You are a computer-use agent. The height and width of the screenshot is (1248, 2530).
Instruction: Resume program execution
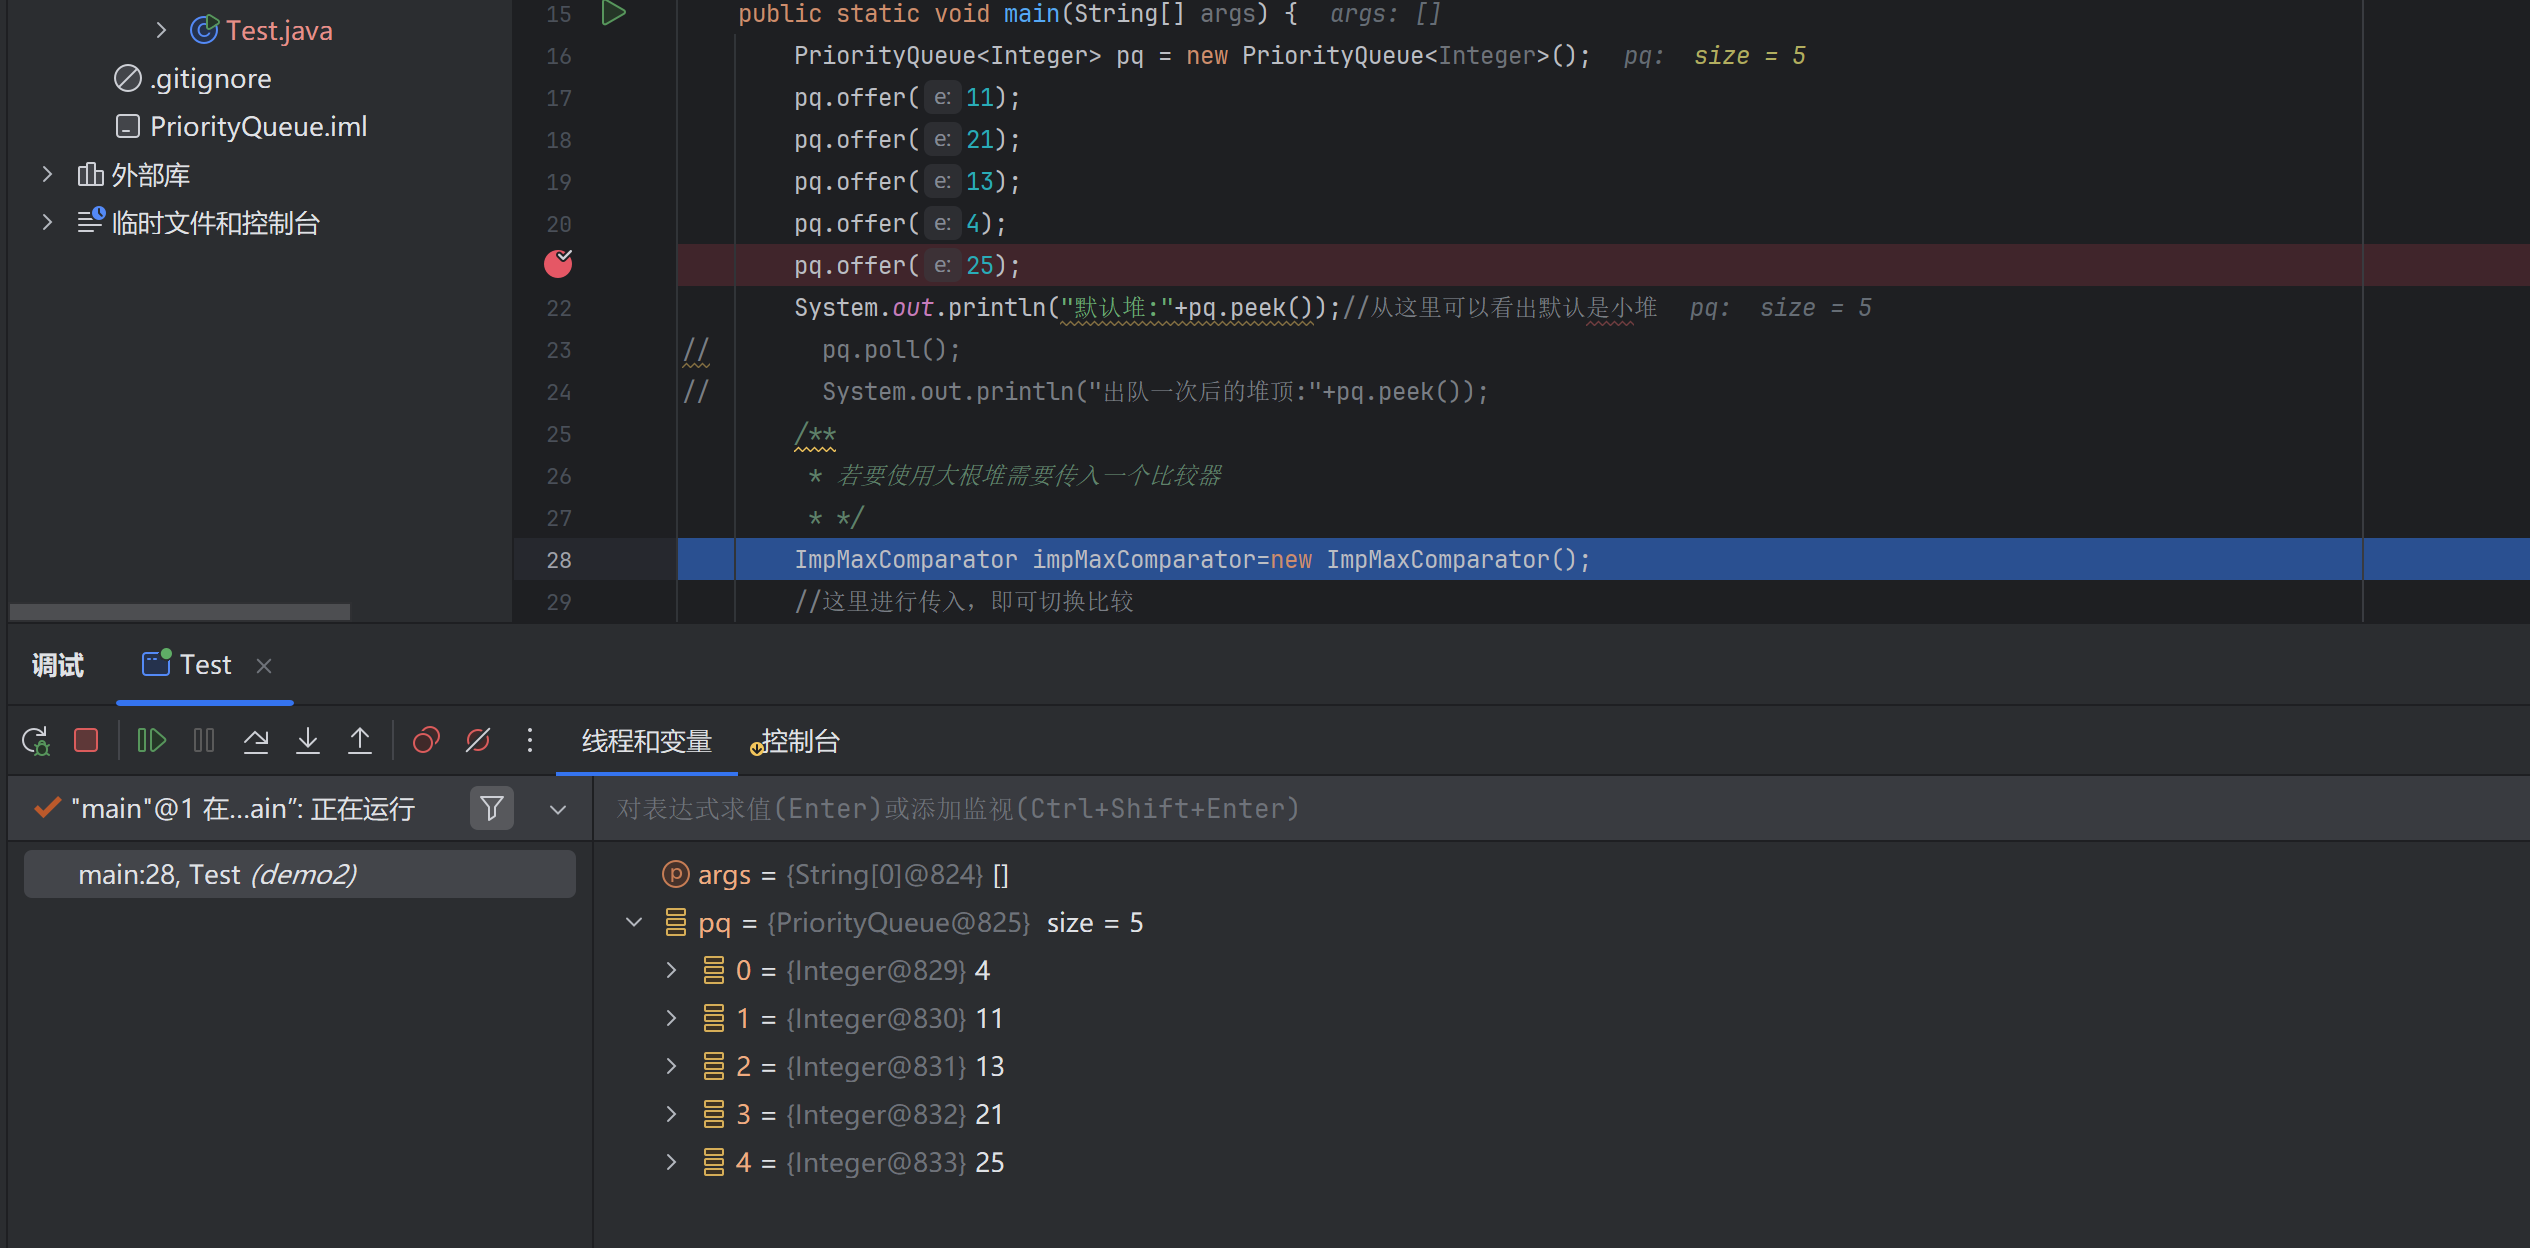[151, 740]
